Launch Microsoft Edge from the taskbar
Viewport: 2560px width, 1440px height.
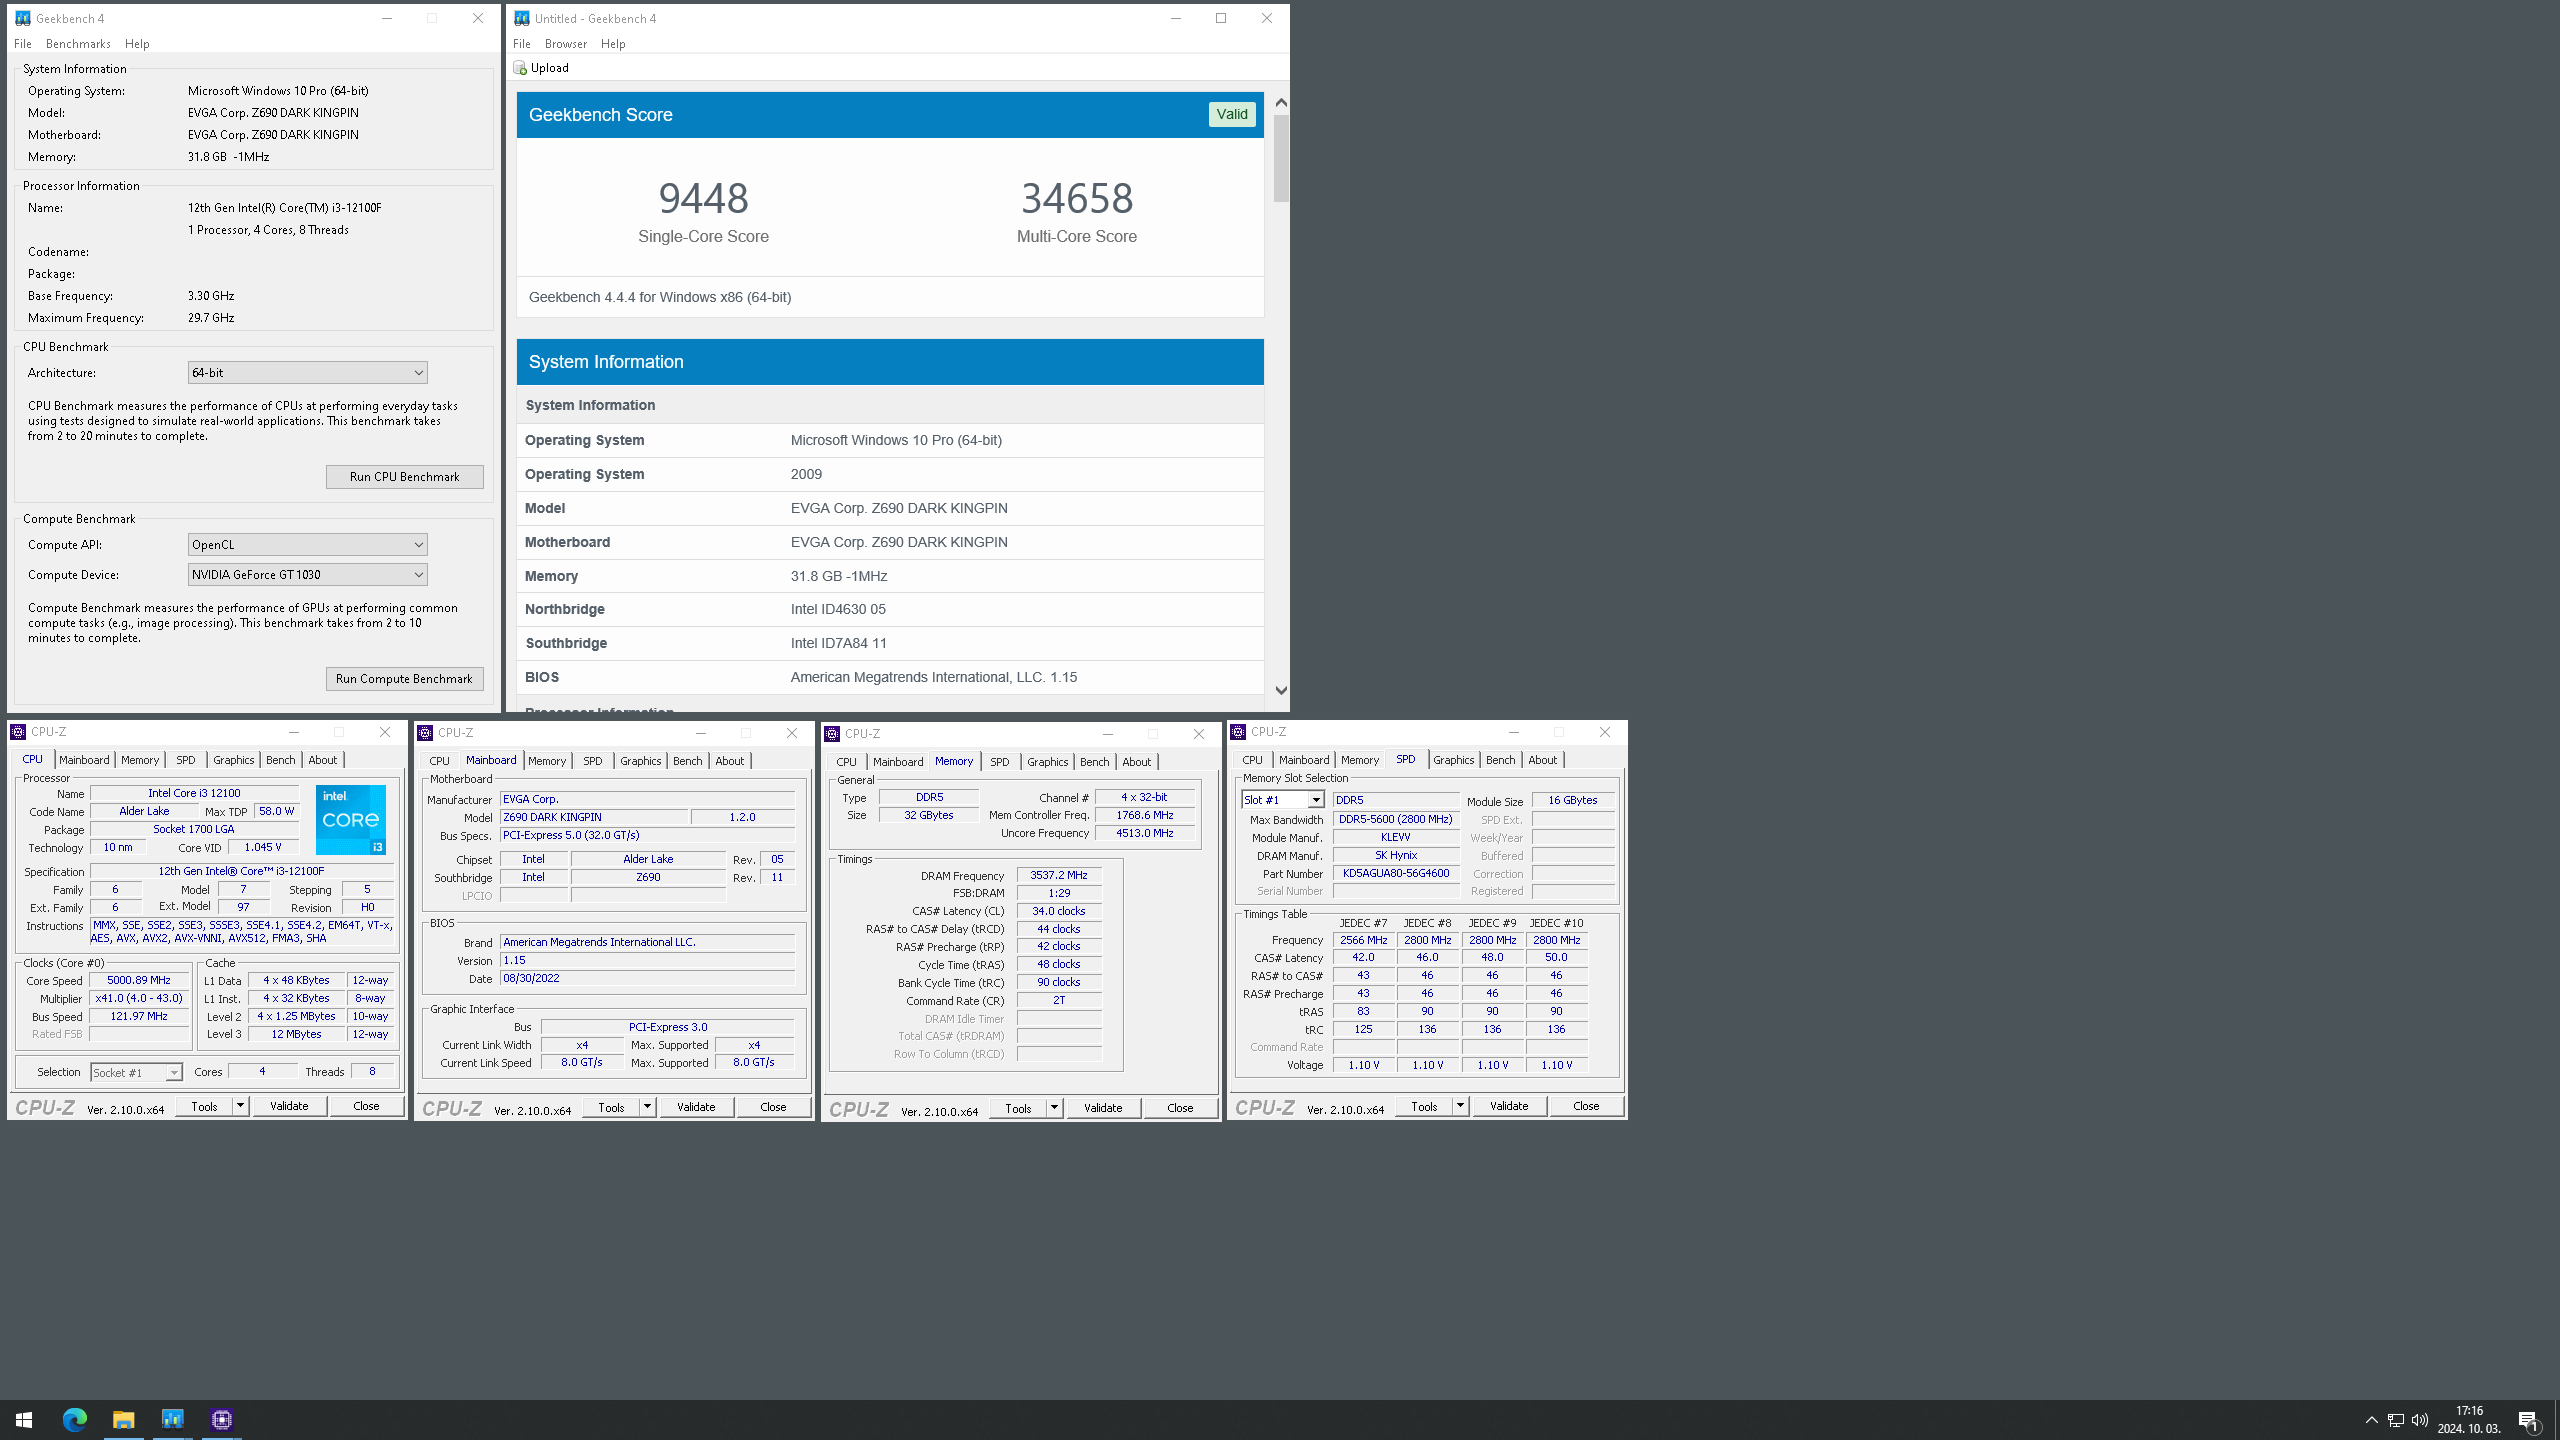[x=74, y=1419]
